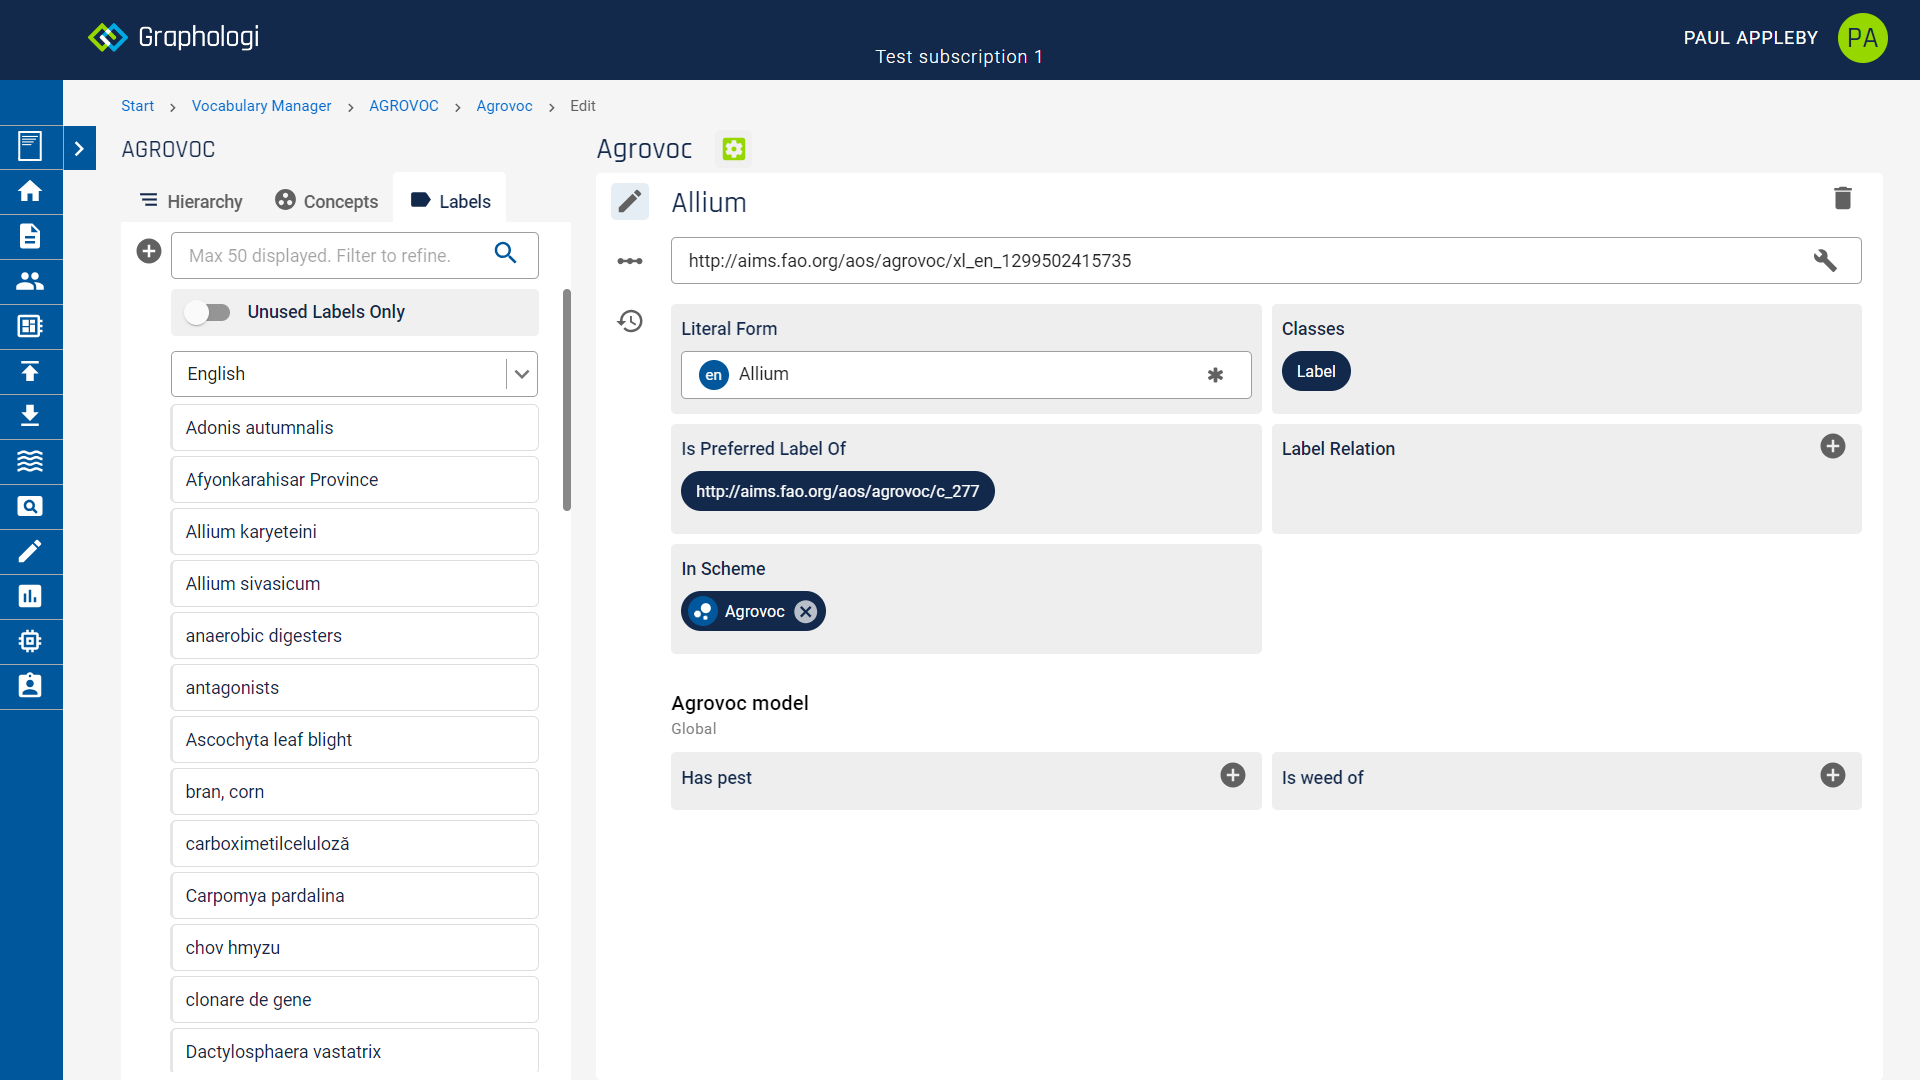Delete the Allium label with trash icon
The width and height of the screenshot is (1920, 1080).
coord(1843,198)
